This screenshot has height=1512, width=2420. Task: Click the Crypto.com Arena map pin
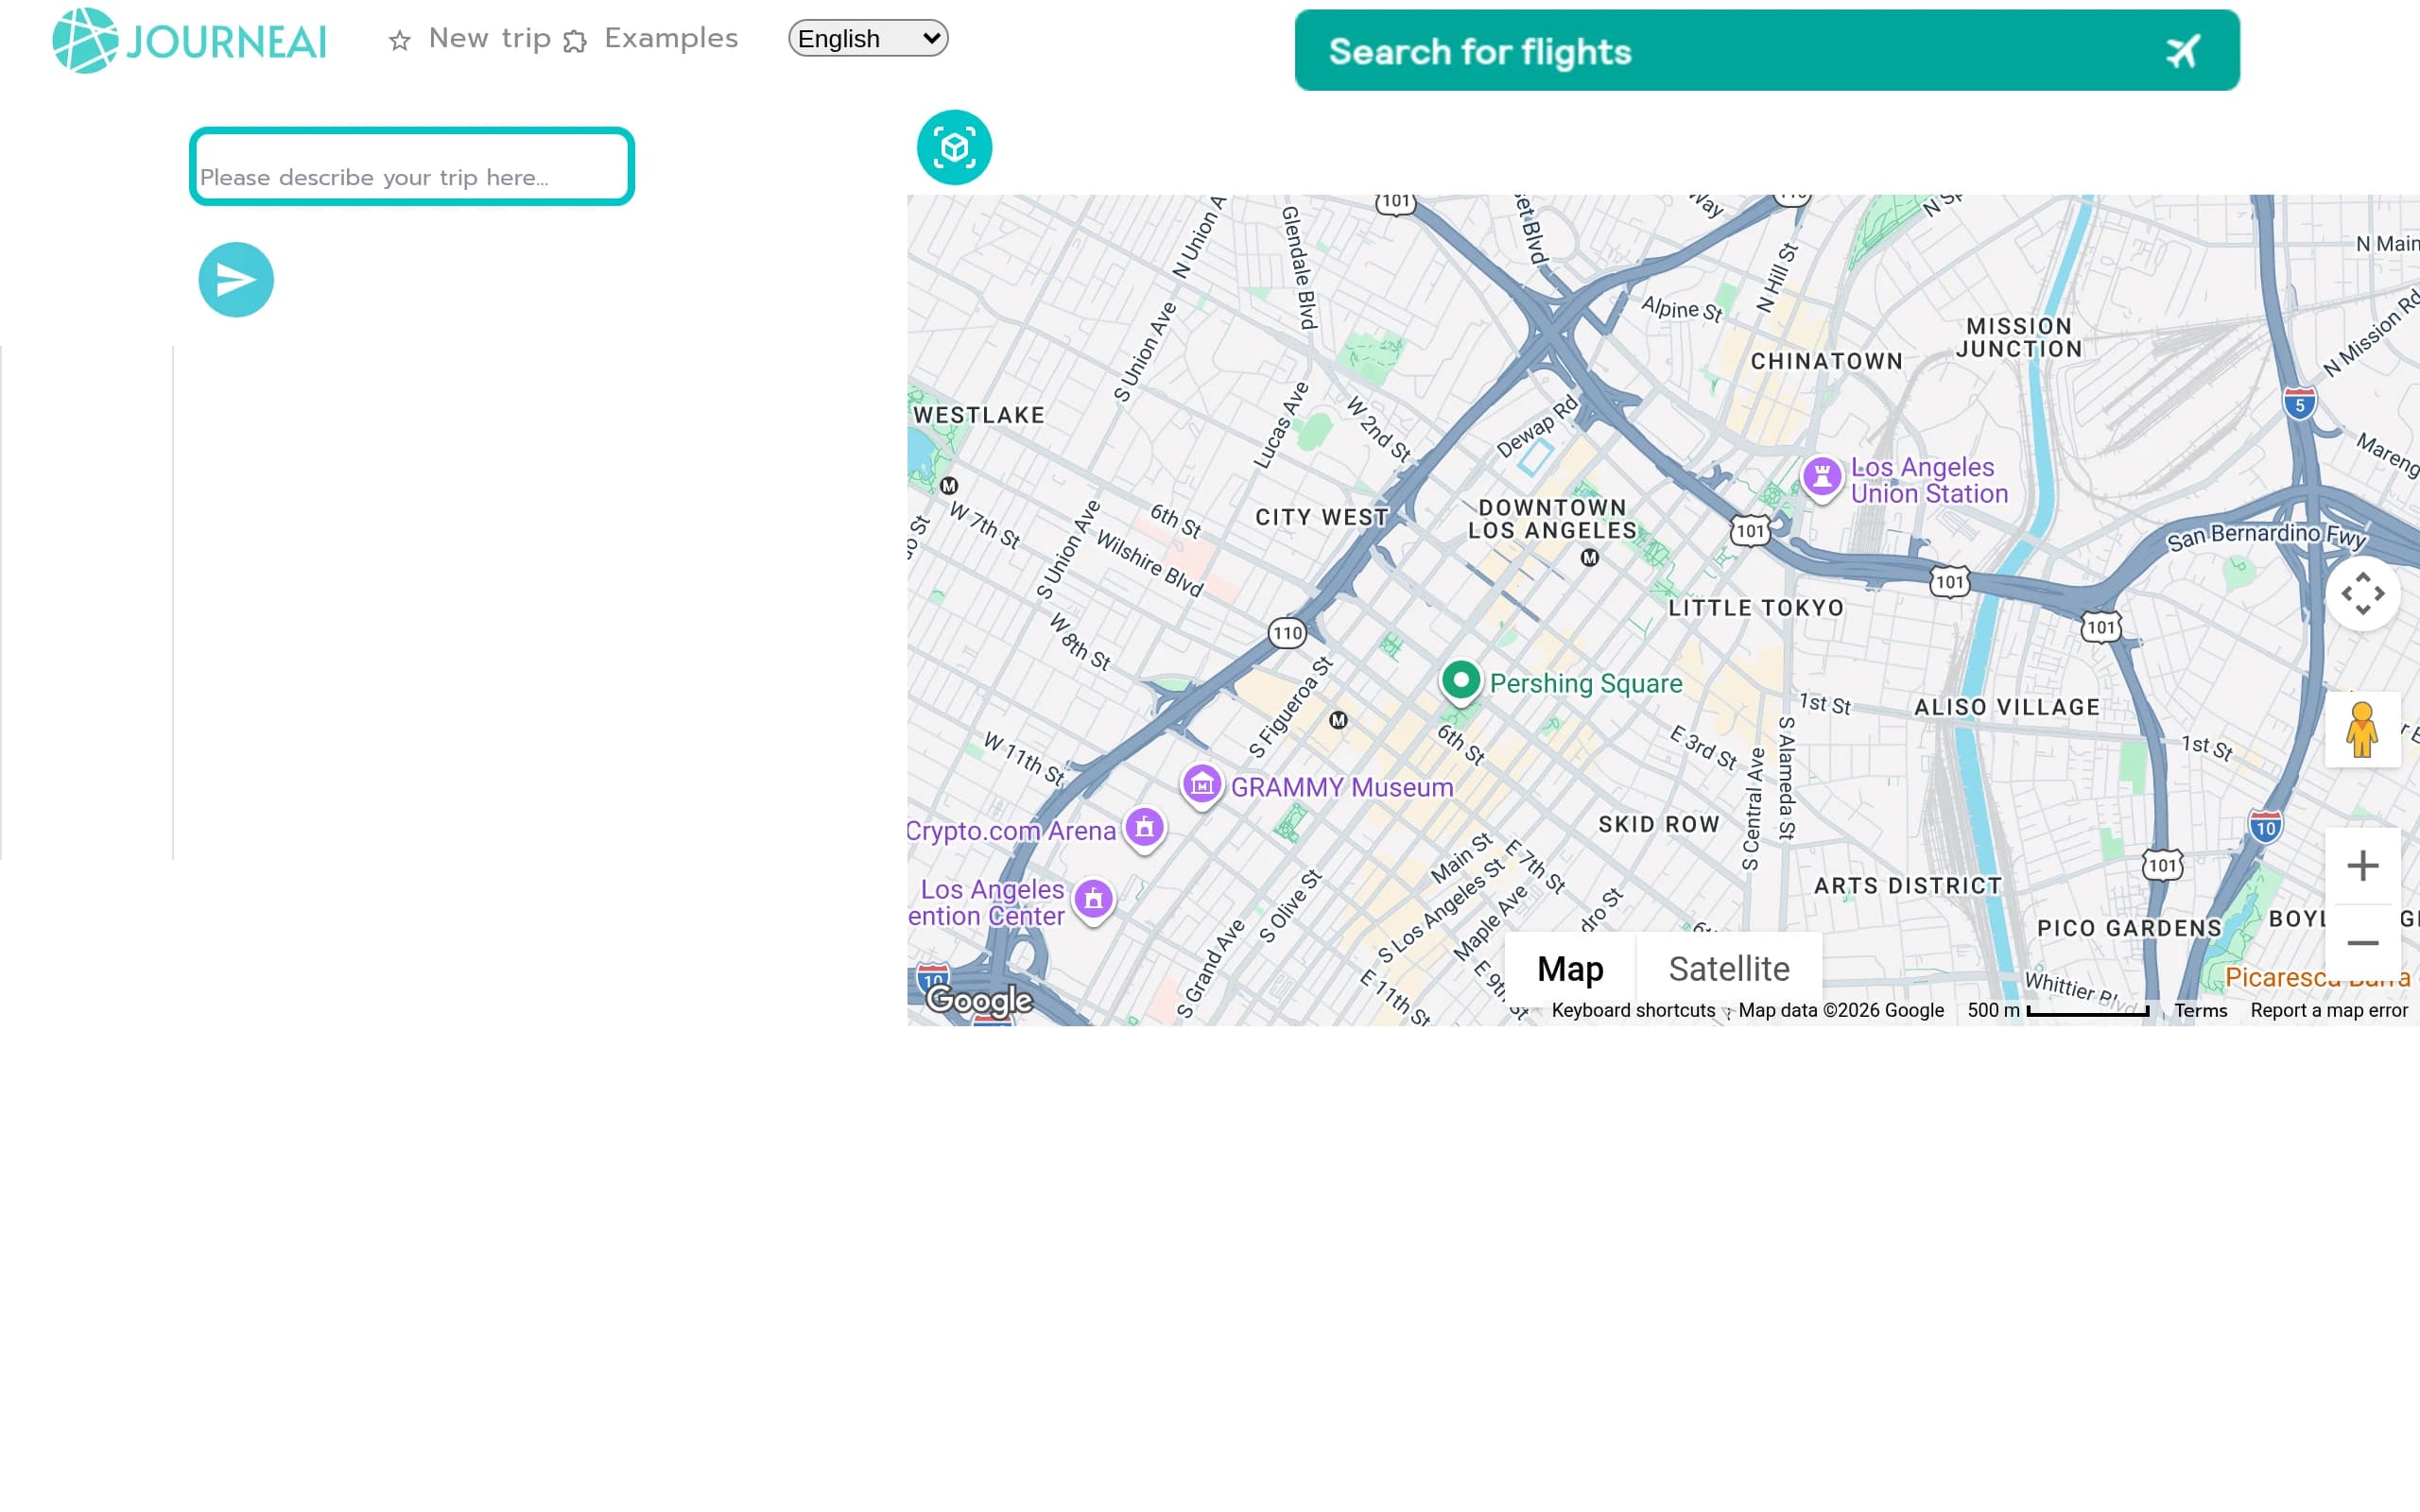coord(1145,829)
